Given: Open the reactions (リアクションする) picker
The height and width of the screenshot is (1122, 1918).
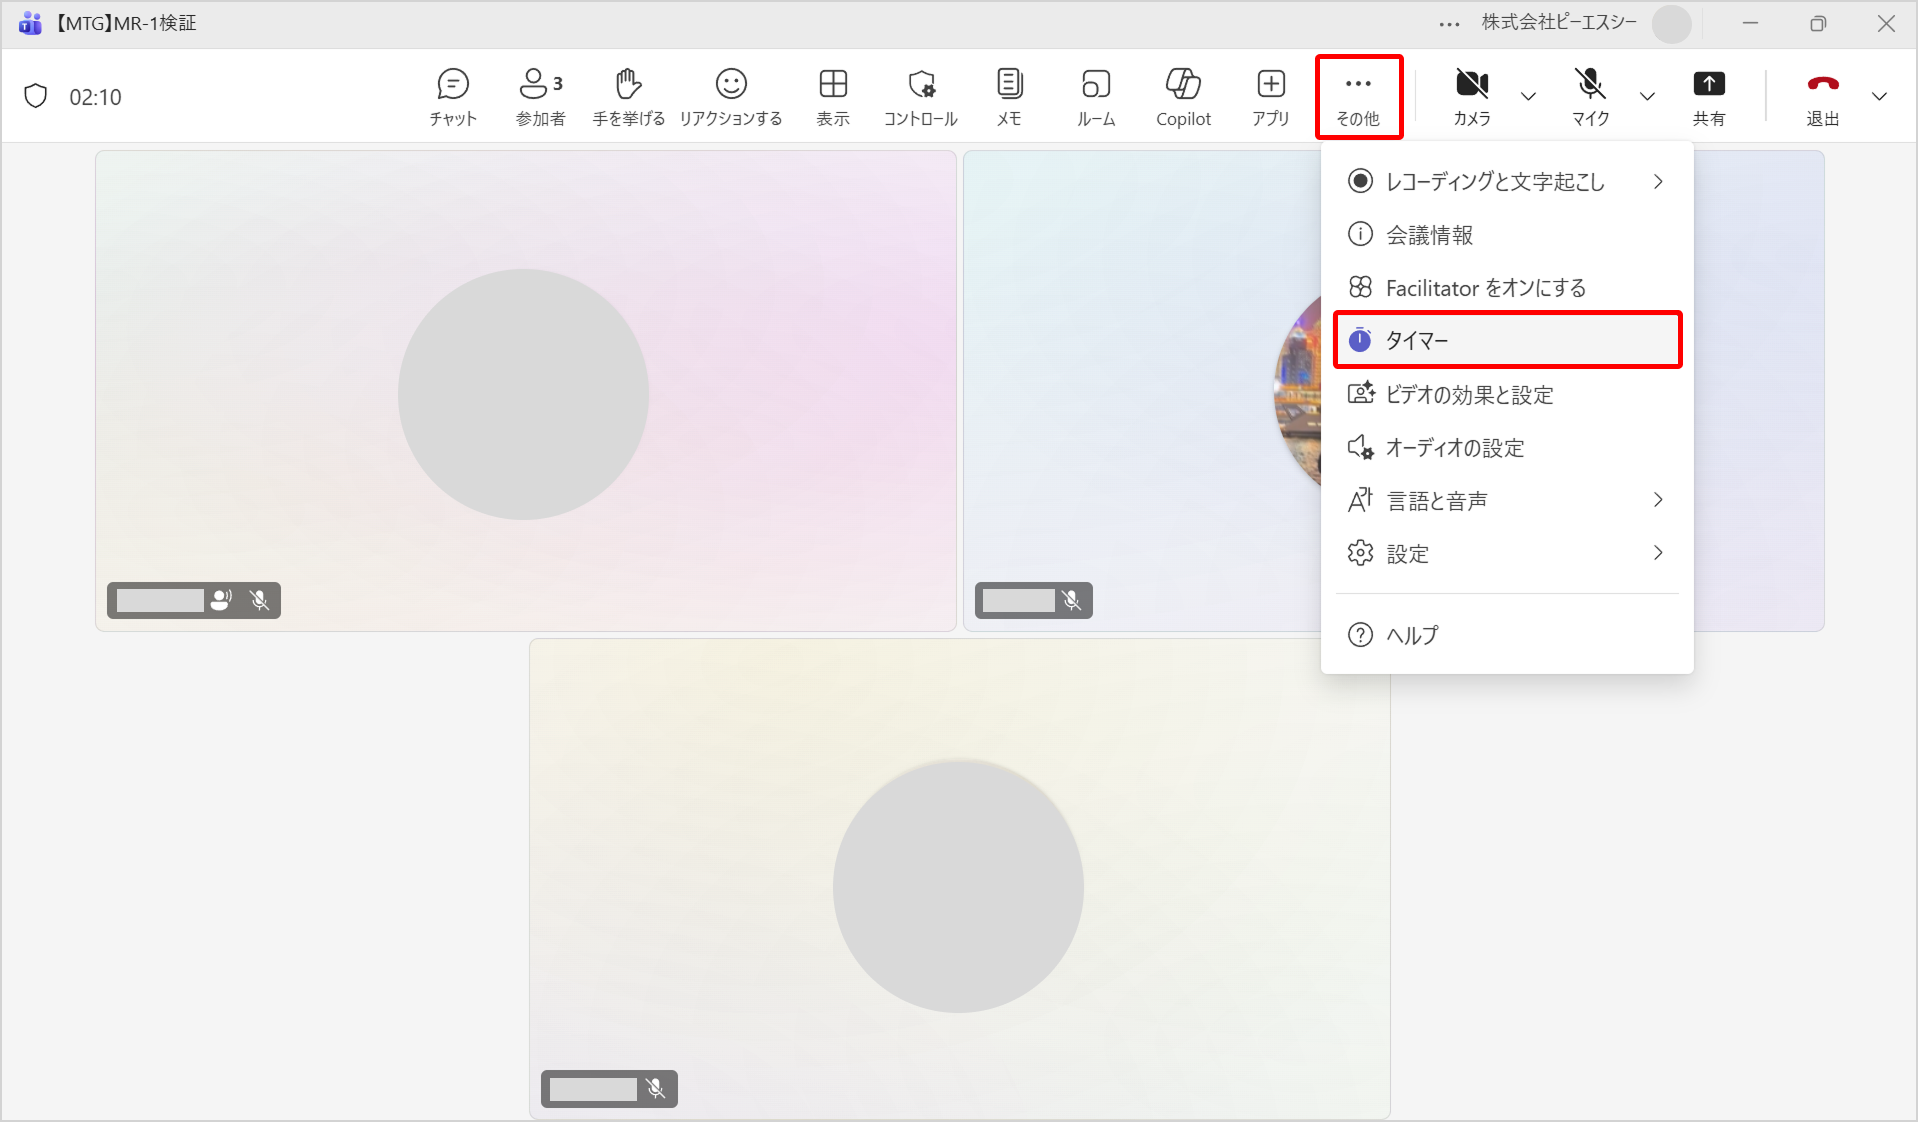Looking at the screenshot, I should [731, 97].
